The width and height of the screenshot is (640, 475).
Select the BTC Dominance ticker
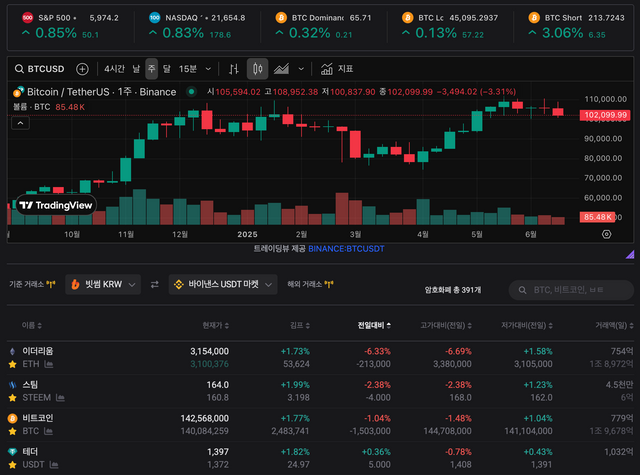(x=324, y=26)
